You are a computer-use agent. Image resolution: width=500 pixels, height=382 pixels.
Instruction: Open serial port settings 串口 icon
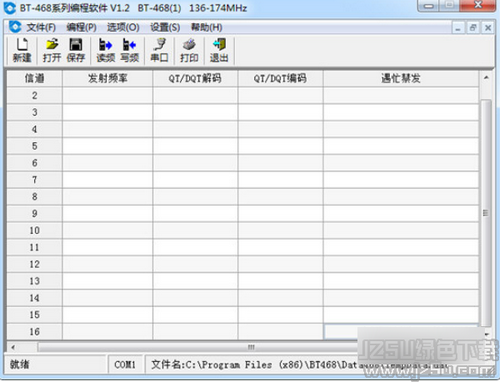click(159, 50)
